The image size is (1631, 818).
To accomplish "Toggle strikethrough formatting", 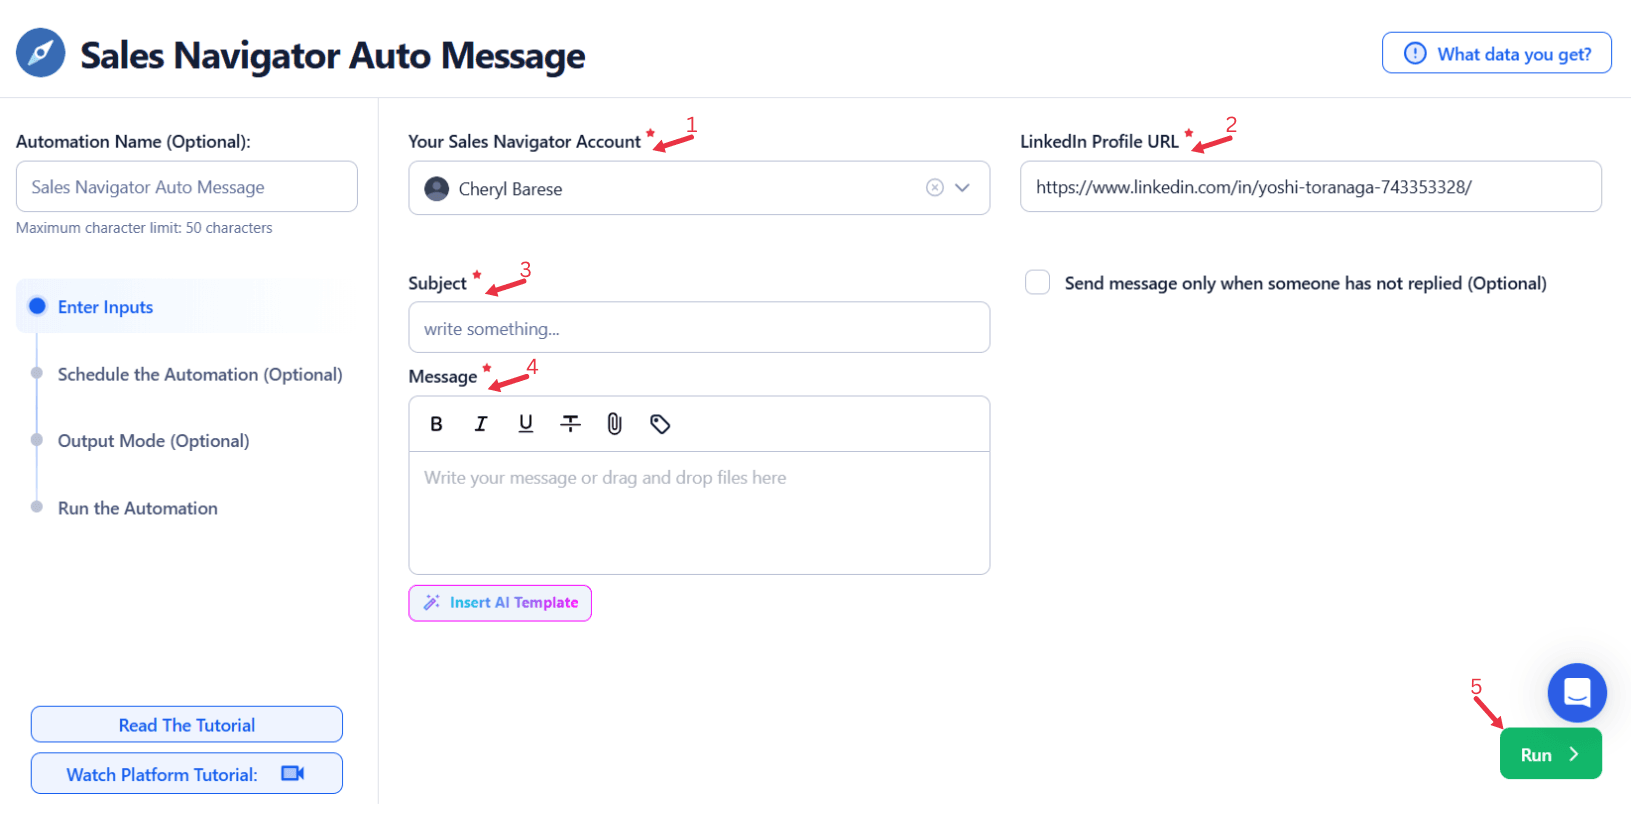I will point(570,424).
